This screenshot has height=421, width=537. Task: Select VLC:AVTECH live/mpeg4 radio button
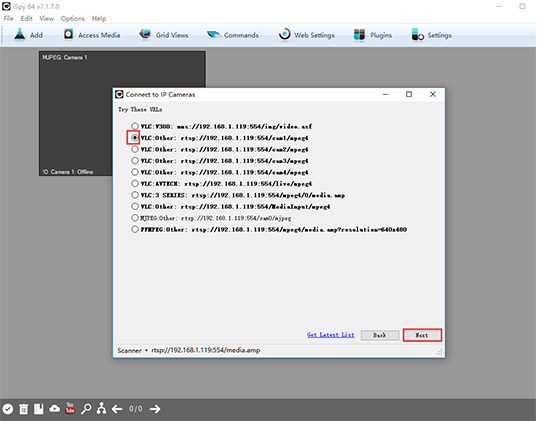135,183
